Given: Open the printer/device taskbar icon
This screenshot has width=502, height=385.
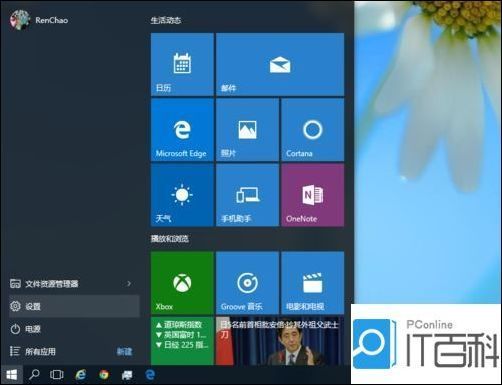Looking at the screenshot, I should [127, 375].
